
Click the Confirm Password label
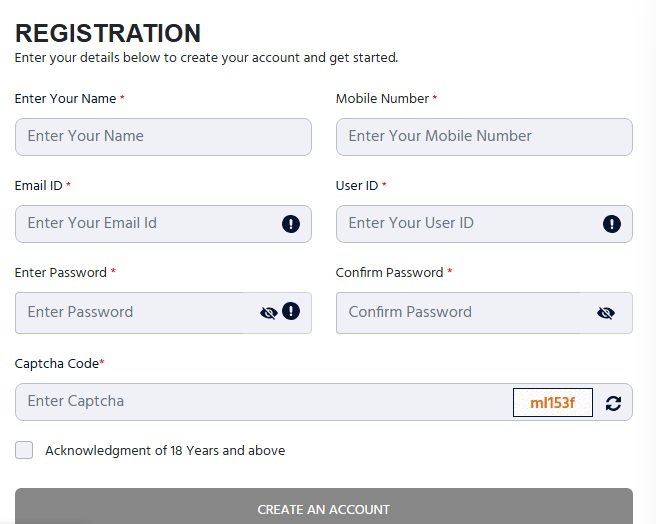point(389,272)
